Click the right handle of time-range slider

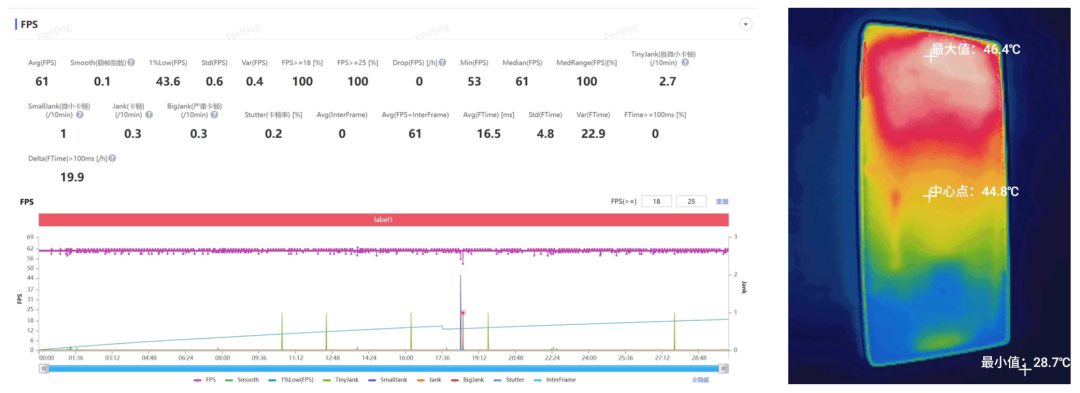point(723,368)
